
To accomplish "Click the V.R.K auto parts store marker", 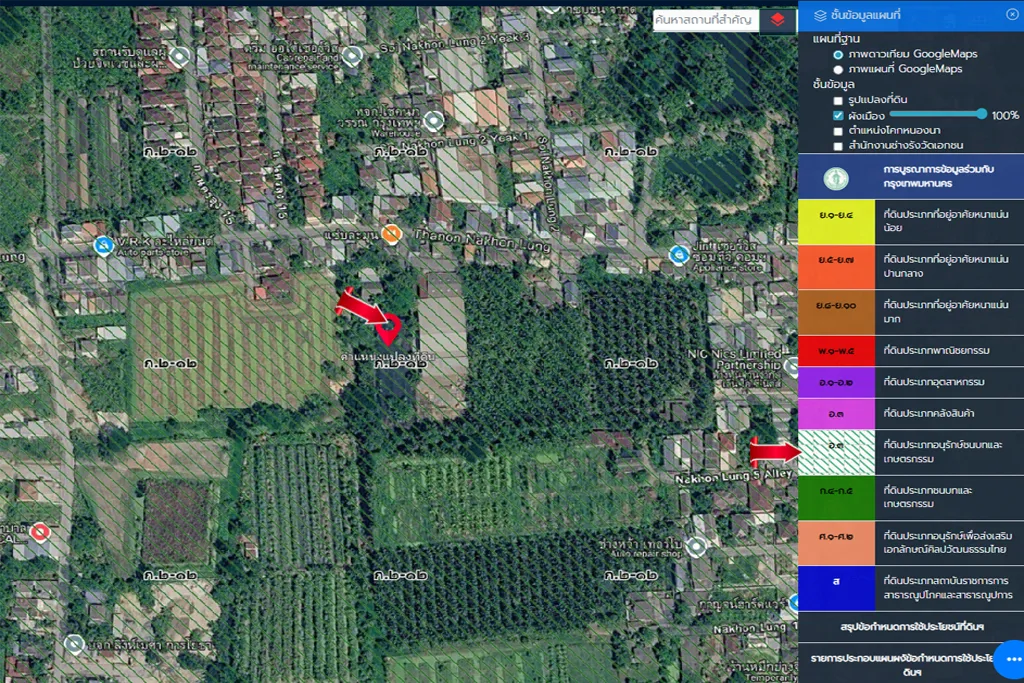I will (102, 244).
